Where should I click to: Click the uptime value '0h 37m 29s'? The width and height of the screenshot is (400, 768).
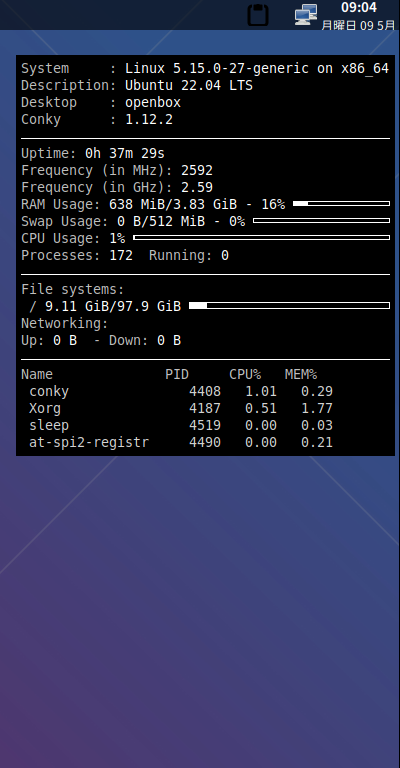click(x=125, y=153)
